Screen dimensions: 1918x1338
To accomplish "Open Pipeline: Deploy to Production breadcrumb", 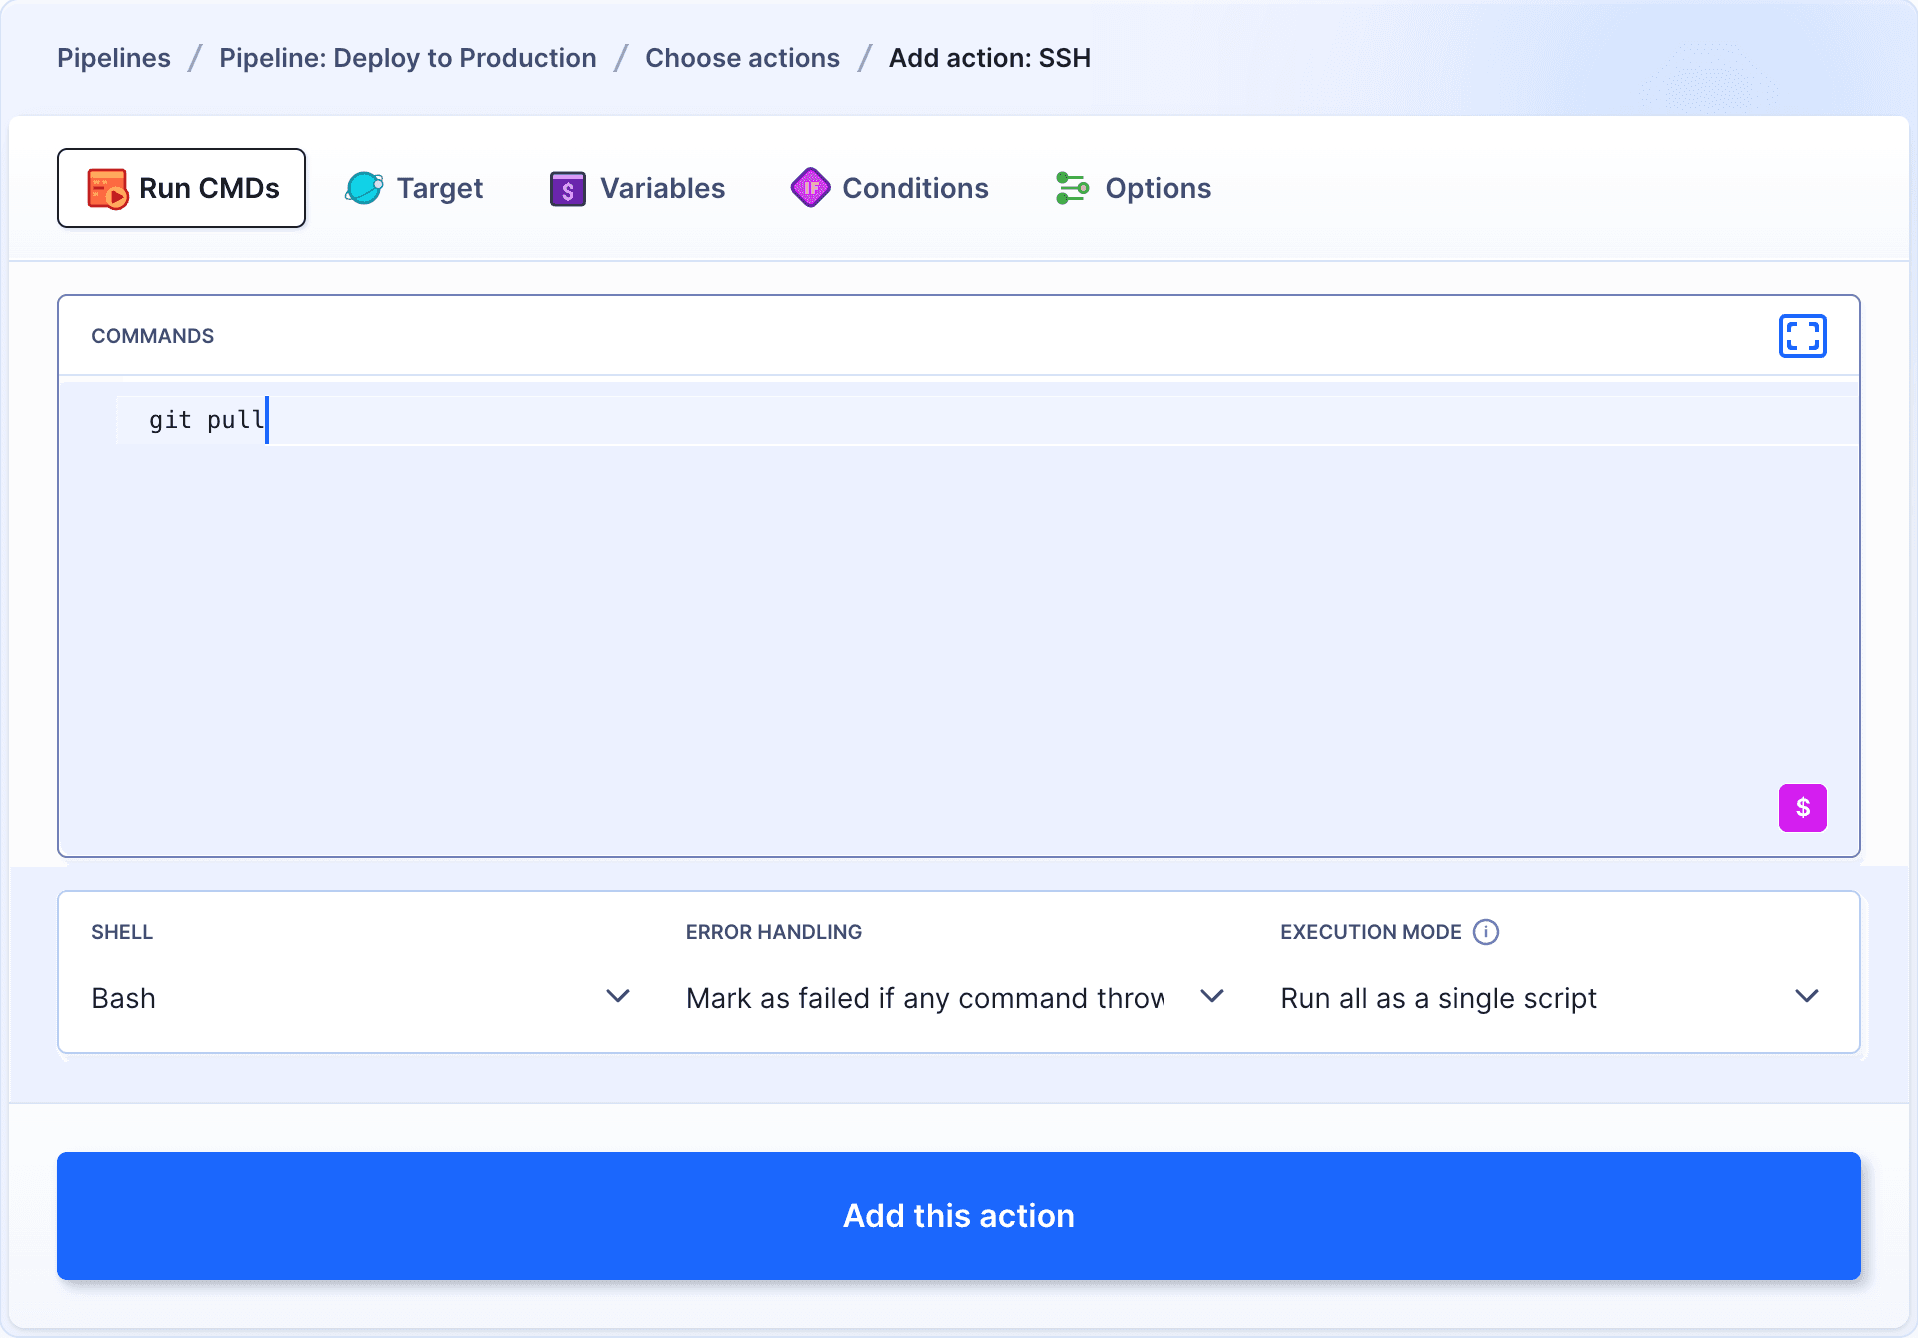I will pyautogui.click(x=407, y=58).
